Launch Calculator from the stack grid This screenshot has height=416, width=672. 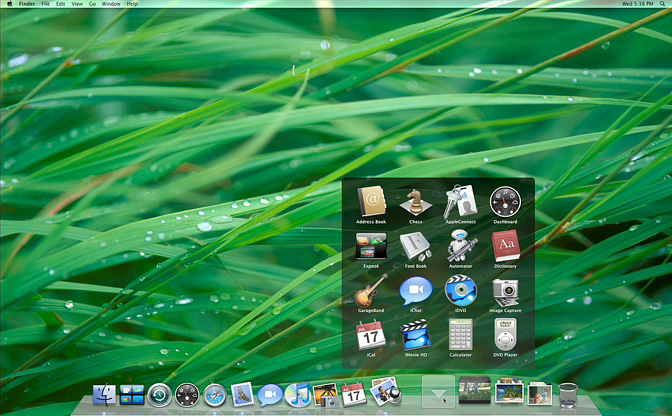point(461,334)
